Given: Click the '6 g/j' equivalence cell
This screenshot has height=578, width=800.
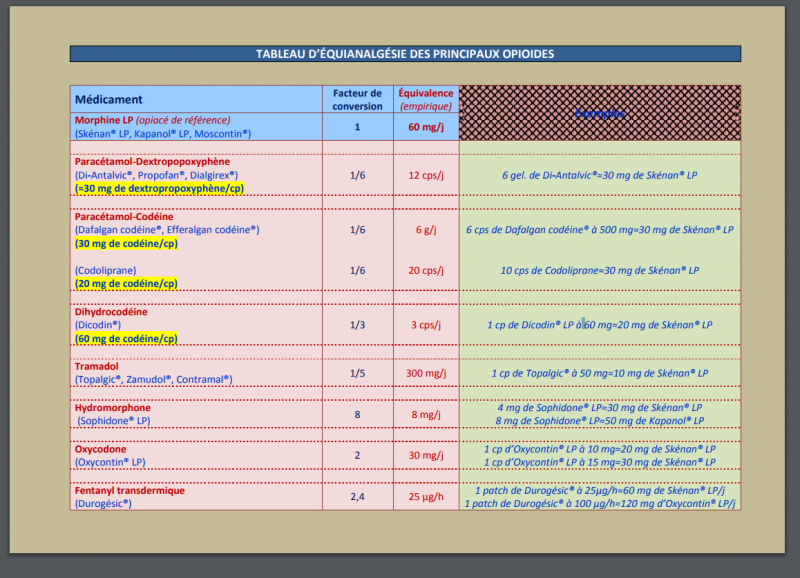Looking at the screenshot, I should [x=426, y=229].
